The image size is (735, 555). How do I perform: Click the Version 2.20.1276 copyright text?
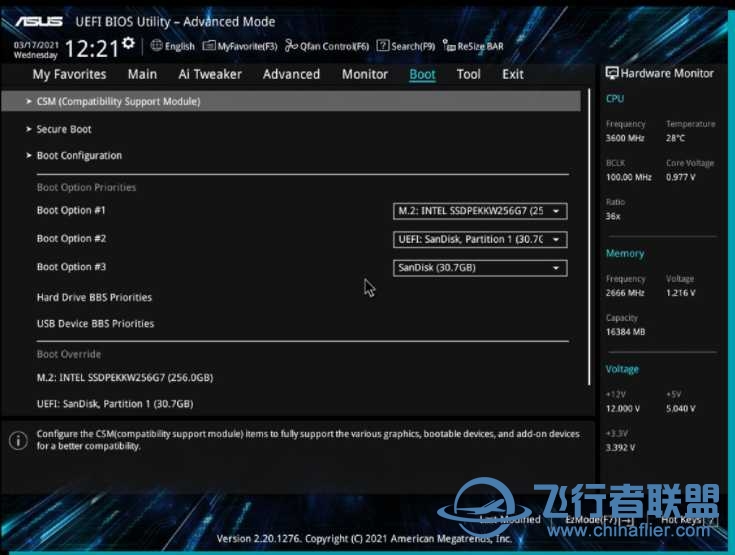(x=364, y=539)
